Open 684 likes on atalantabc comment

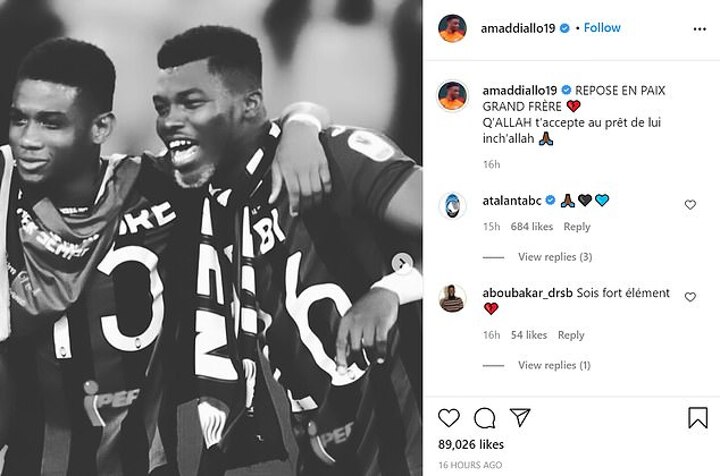(532, 227)
